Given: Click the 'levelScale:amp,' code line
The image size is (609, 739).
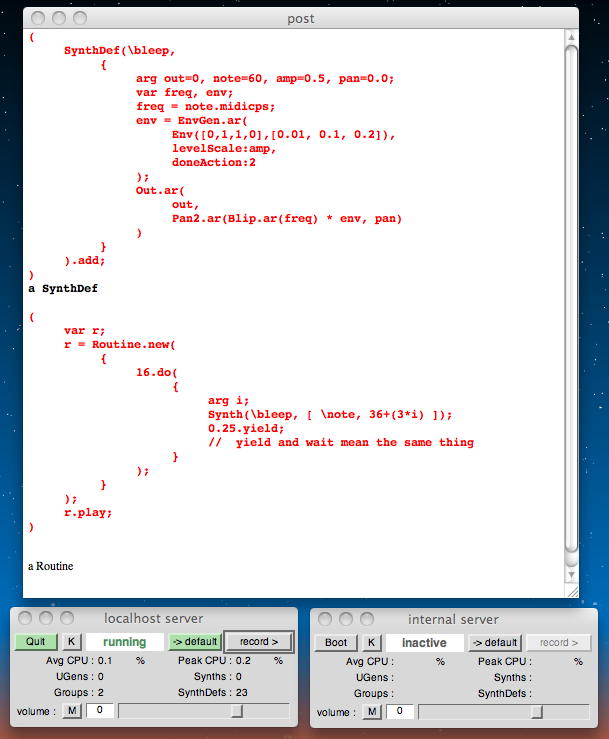Looking at the screenshot, I should click(x=224, y=148).
